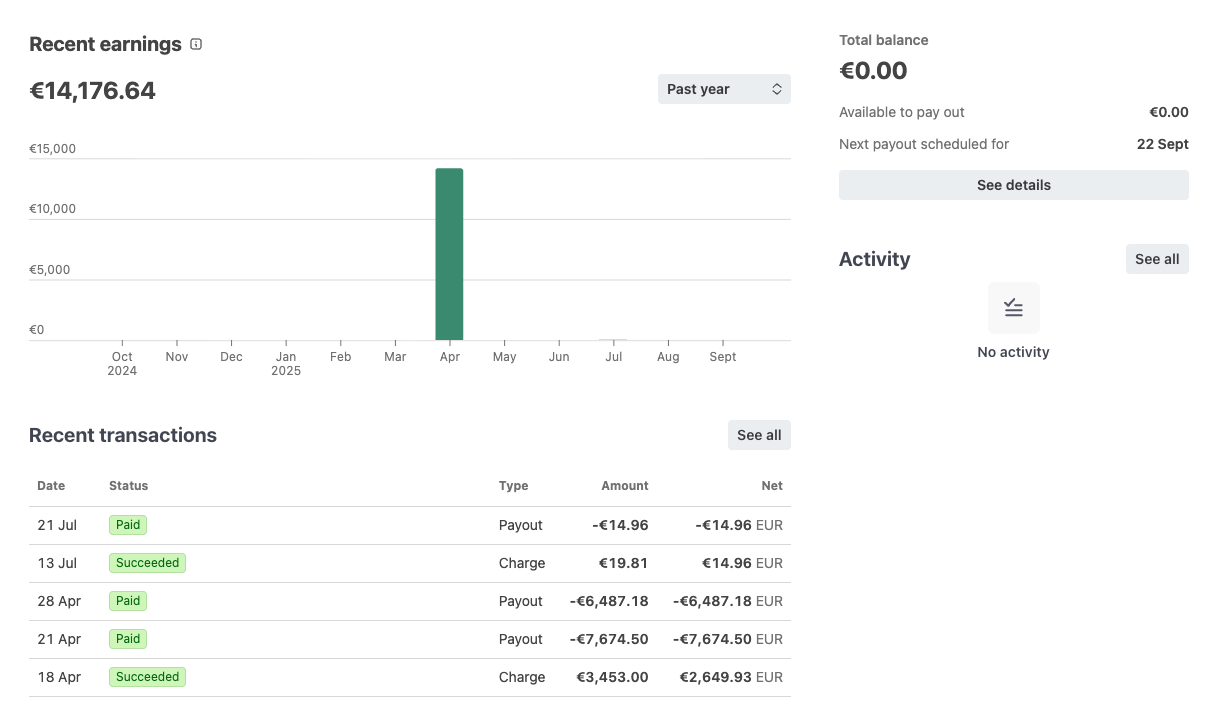
Task: Click See details under Next payout scheduled
Action: pyautogui.click(x=1013, y=184)
